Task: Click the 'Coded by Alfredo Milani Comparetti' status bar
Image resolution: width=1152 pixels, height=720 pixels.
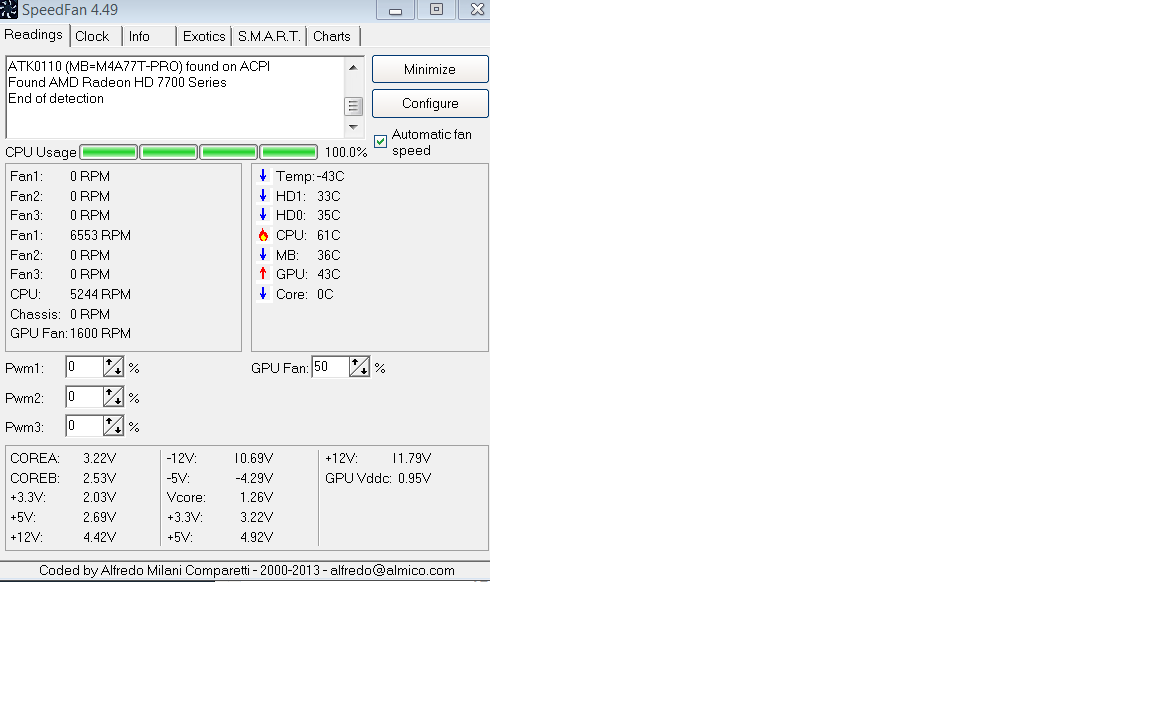Action: pyautogui.click(x=247, y=570)
